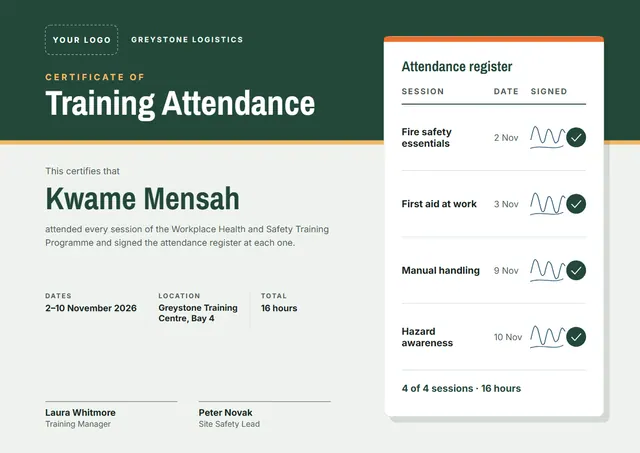Click the signature scribble in the 2 Nov row
The image size is (640, 453).
[x=547, y=137]
